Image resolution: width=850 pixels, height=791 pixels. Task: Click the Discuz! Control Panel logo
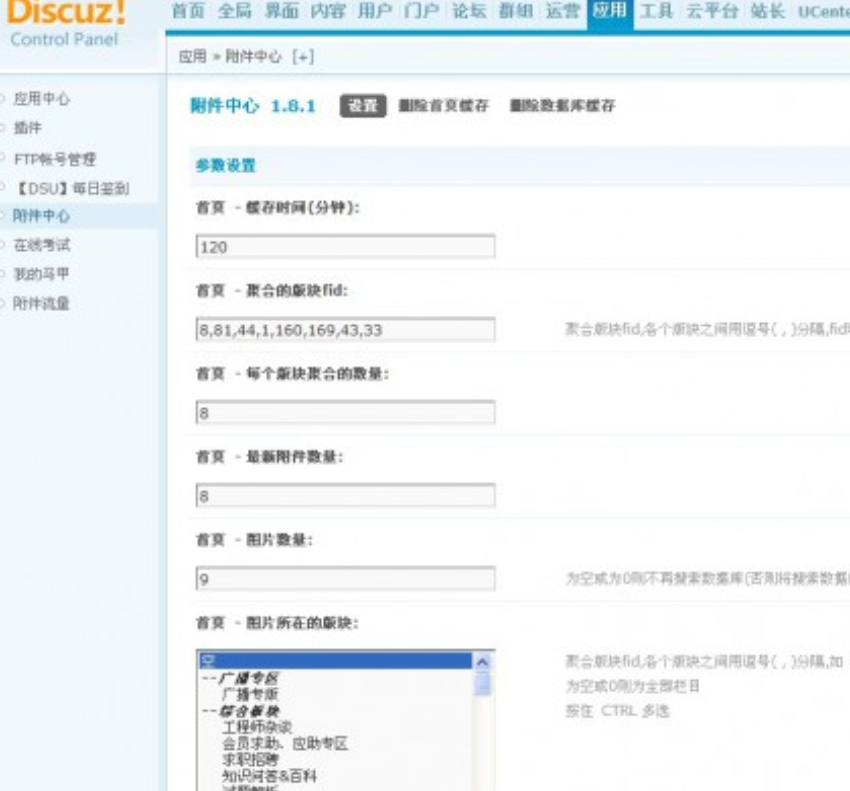pyautogui.click(x=66, y=24)
